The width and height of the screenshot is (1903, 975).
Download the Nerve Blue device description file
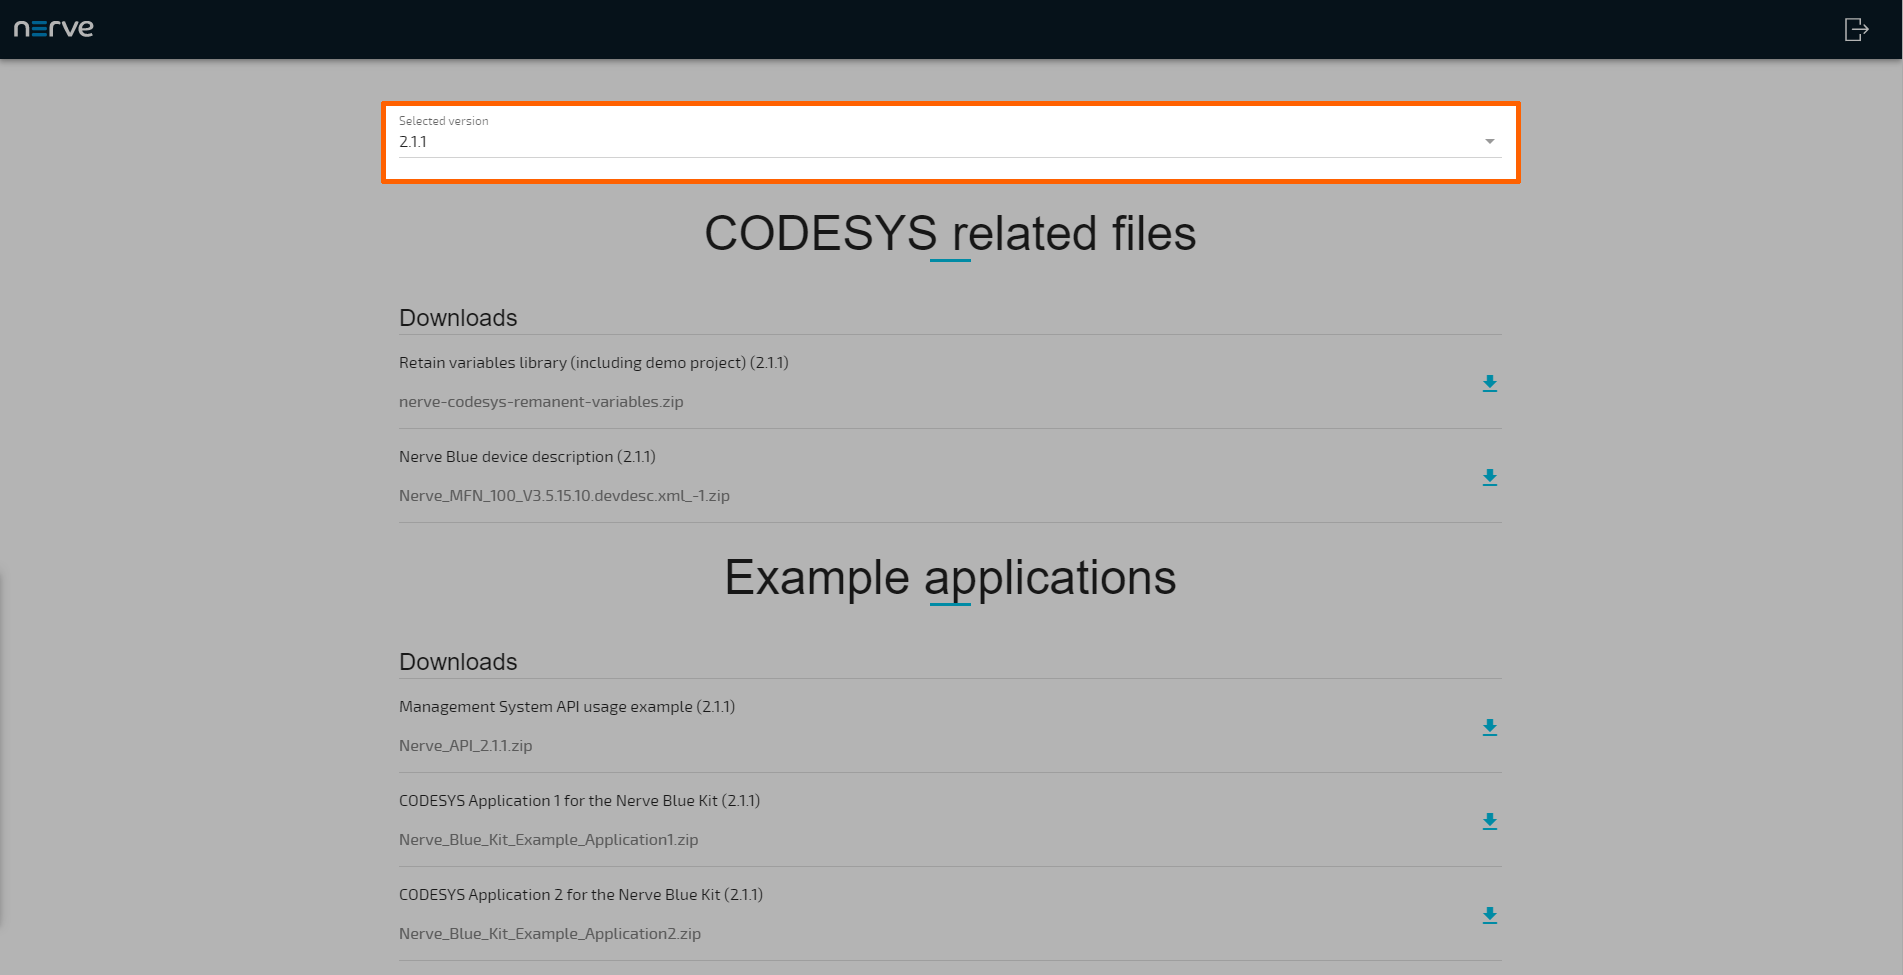[x=1489, y=477]
